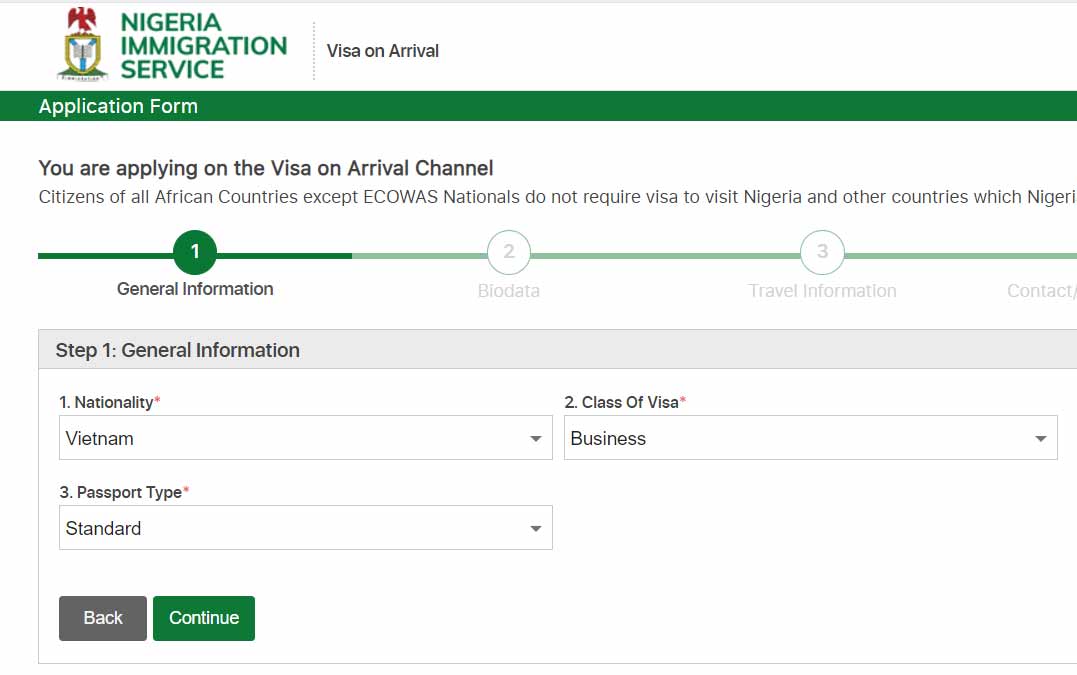Click the Biodata step label
Image resolution: width=1077 pixels, height=675 pixels.
(509, 291)
